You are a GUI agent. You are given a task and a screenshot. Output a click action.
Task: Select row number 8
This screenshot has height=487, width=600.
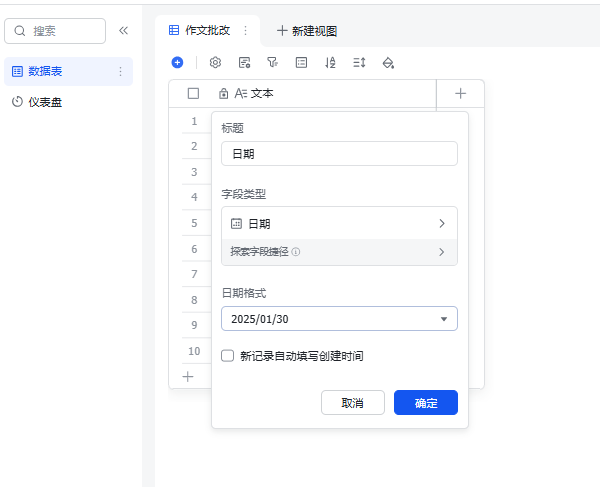(x=194, y=300)
